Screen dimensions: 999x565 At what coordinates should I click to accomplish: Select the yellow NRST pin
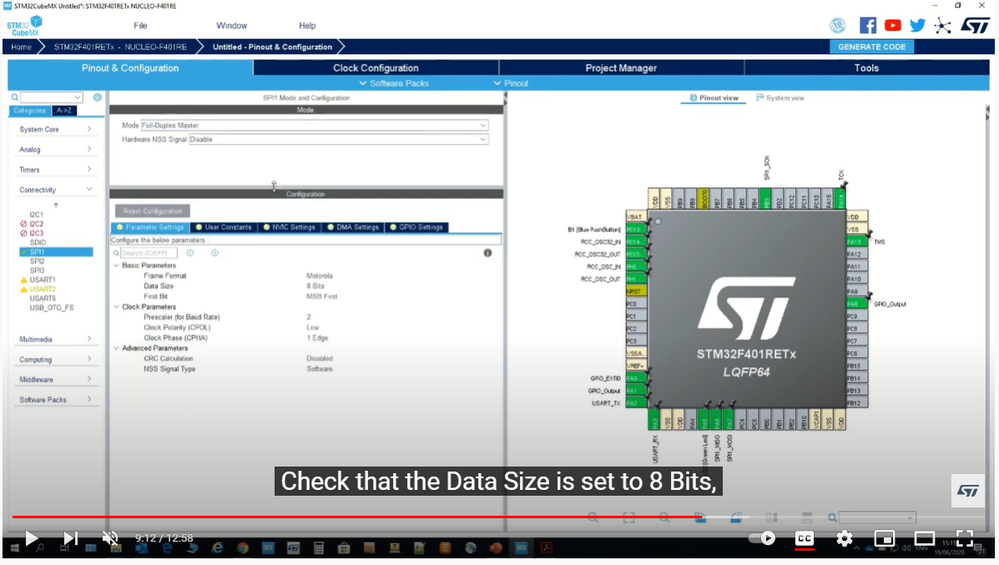pos(636,291)
